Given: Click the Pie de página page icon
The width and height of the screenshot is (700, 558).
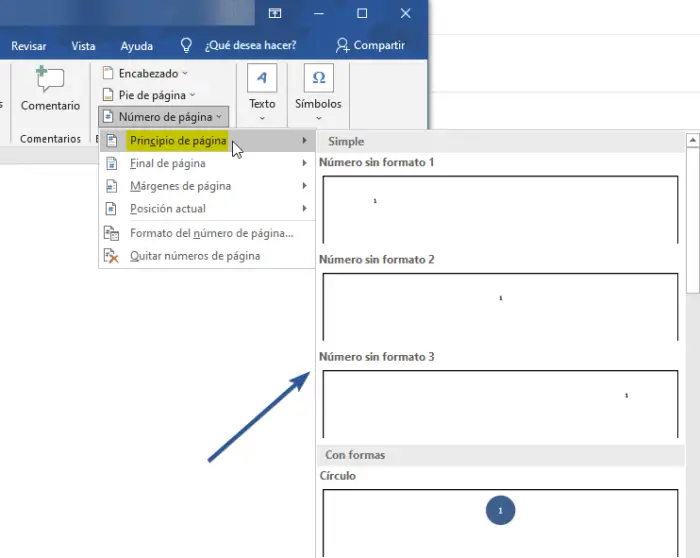Looking at the screenshot, I should click(108, 95).
